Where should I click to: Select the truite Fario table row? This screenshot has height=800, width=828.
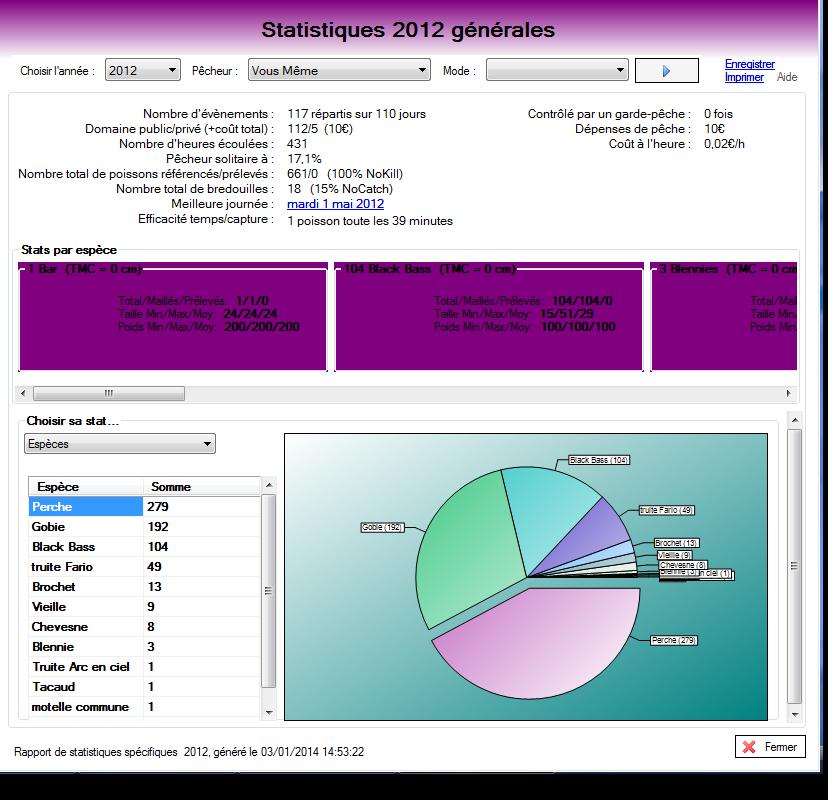pos(144,567)
